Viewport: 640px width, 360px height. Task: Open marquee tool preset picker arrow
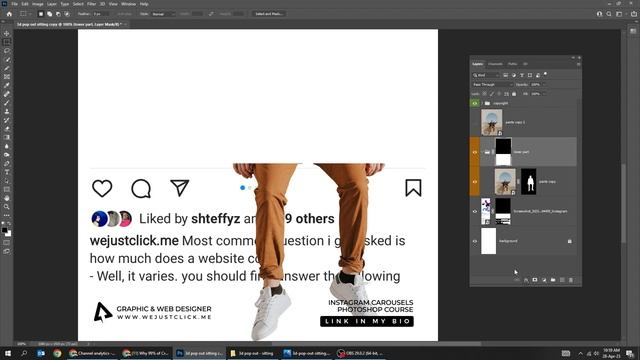pos(30,14)
